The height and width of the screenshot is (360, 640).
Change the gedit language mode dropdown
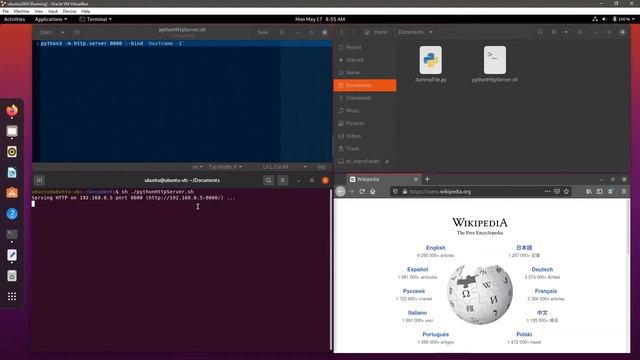(x=198, y=167)
